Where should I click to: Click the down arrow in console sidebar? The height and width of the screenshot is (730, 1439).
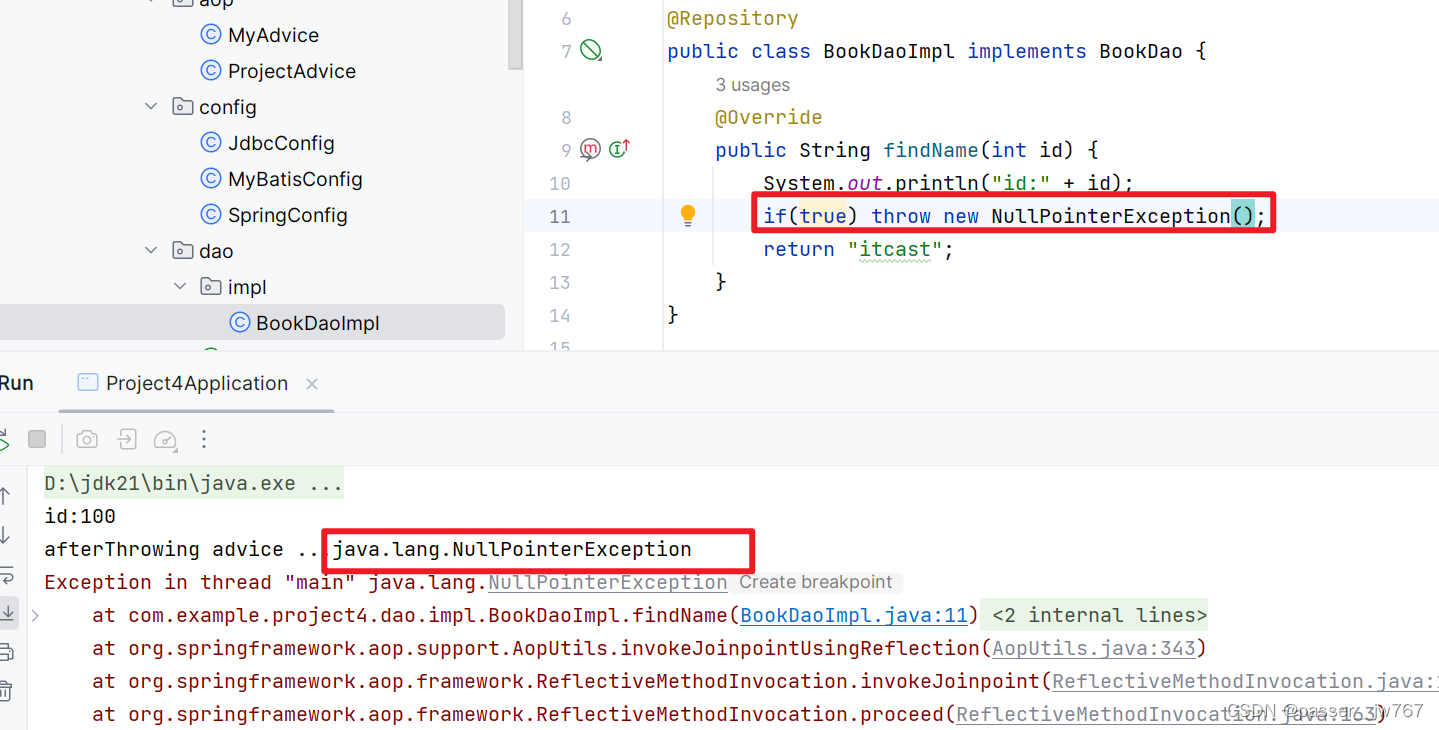5,535
